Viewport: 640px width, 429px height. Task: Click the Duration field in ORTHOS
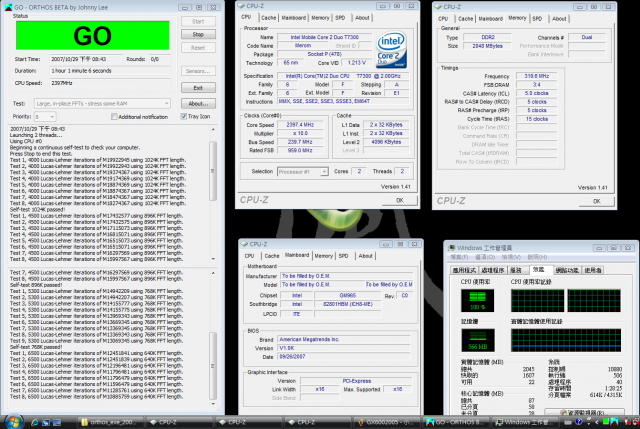tap(110, 71)
